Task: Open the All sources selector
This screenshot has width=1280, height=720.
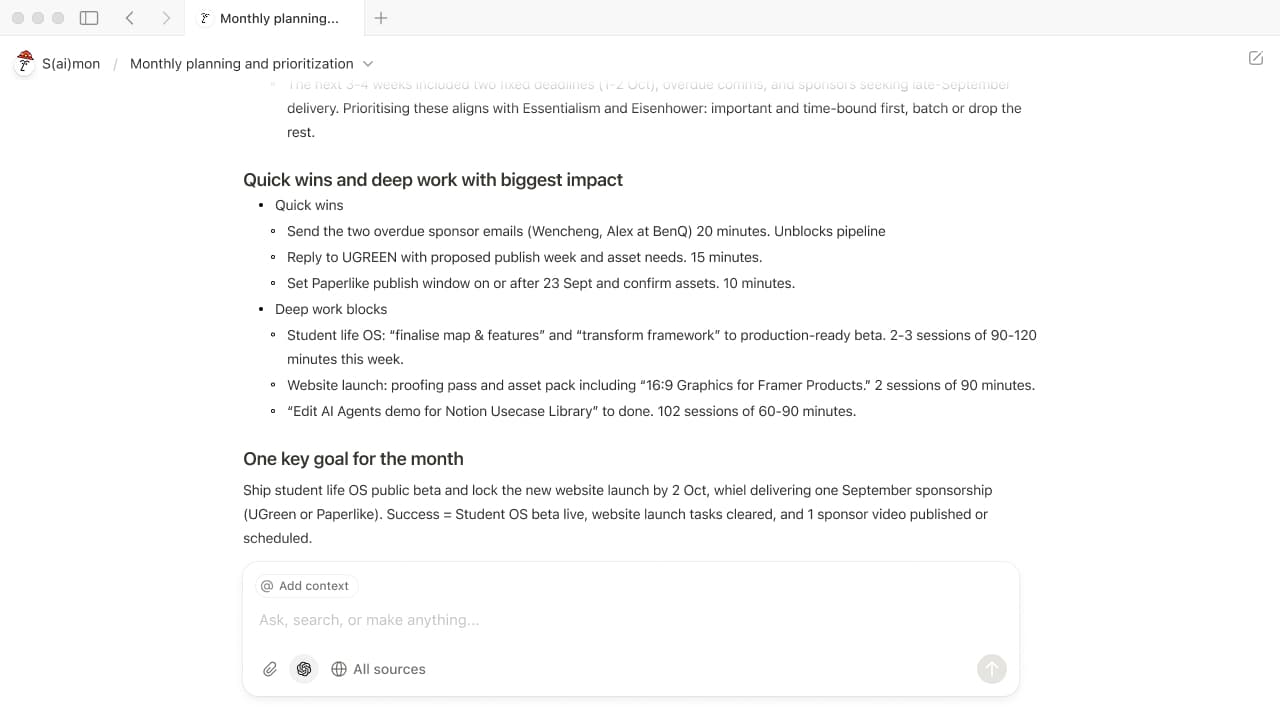Action: [x=378, y=669]
